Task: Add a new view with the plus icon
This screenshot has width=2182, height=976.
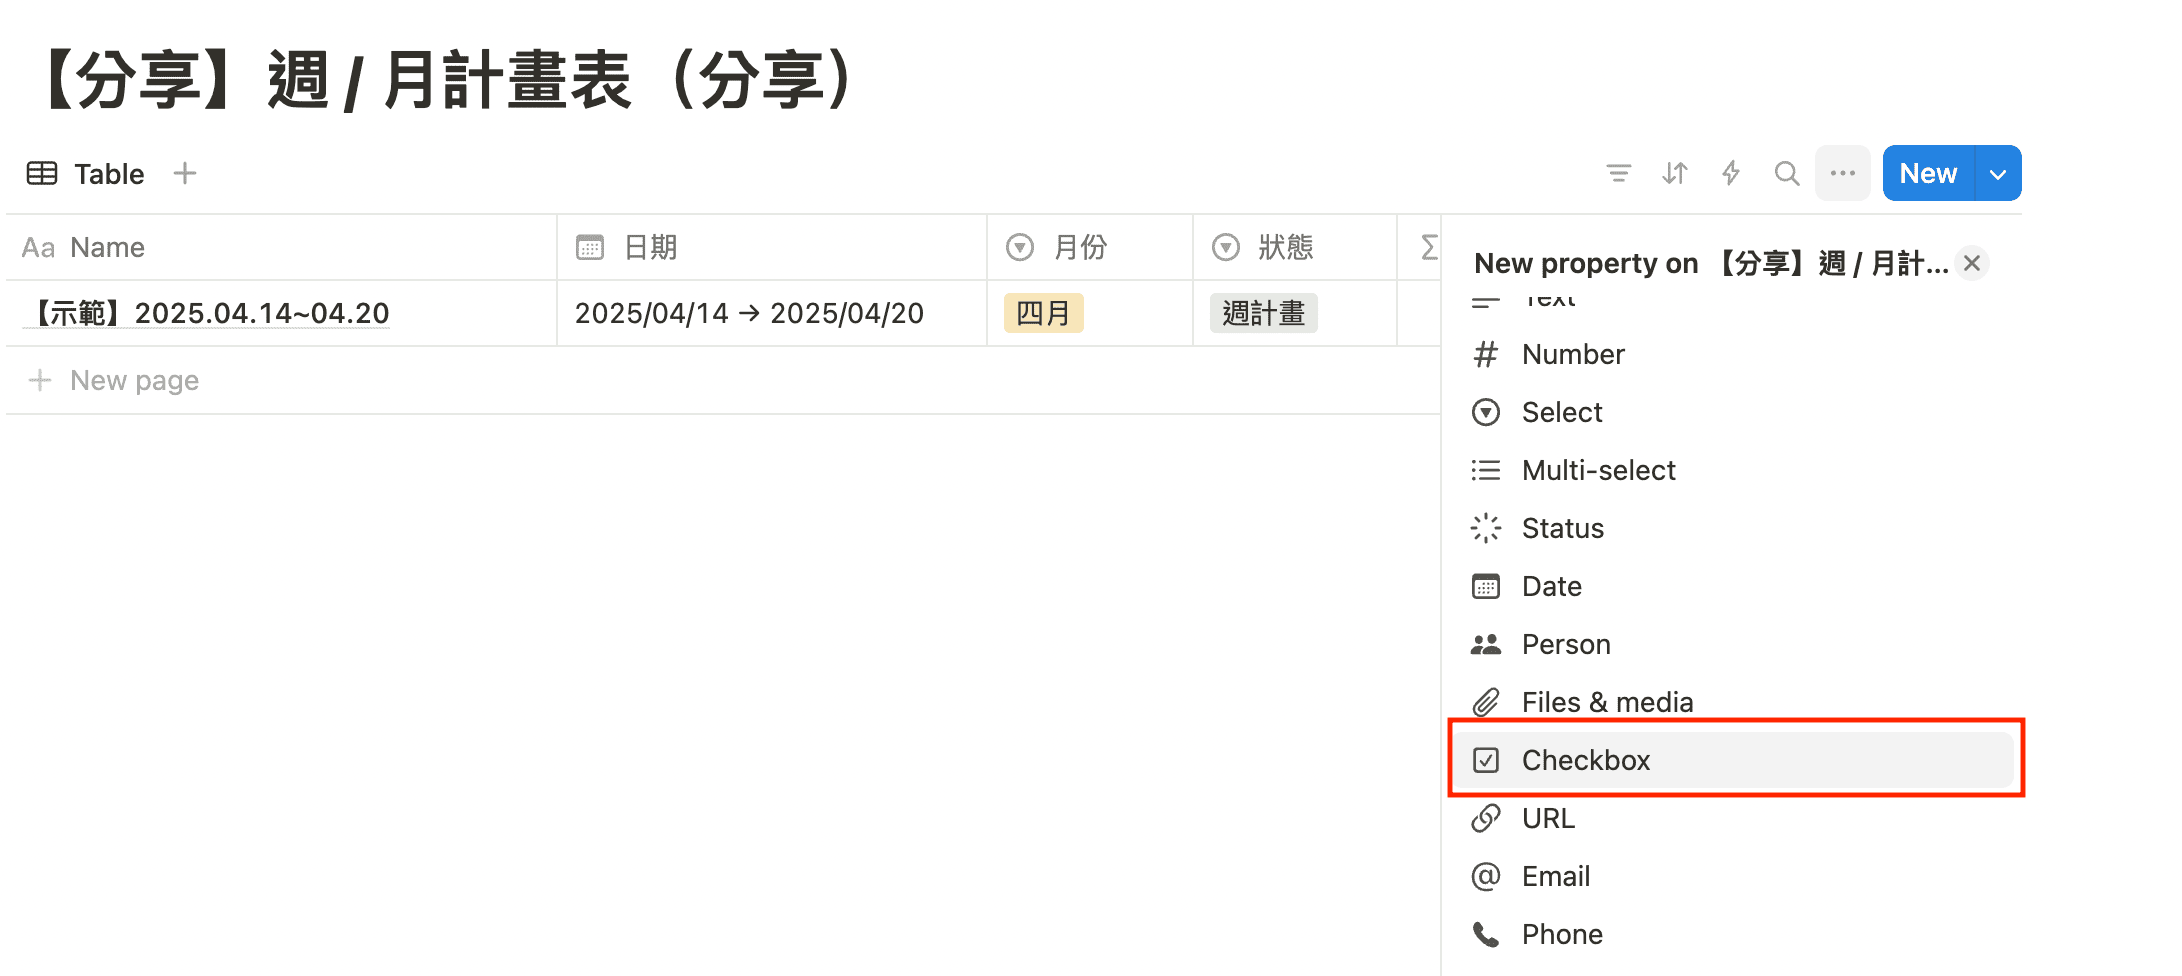Action: pyautogui.click(x=185, y=173)
